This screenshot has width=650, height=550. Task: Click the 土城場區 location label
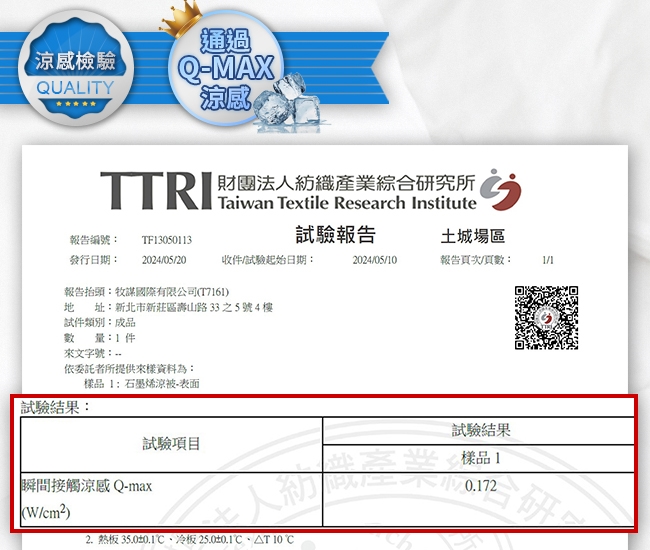click(x=473, y=237)
